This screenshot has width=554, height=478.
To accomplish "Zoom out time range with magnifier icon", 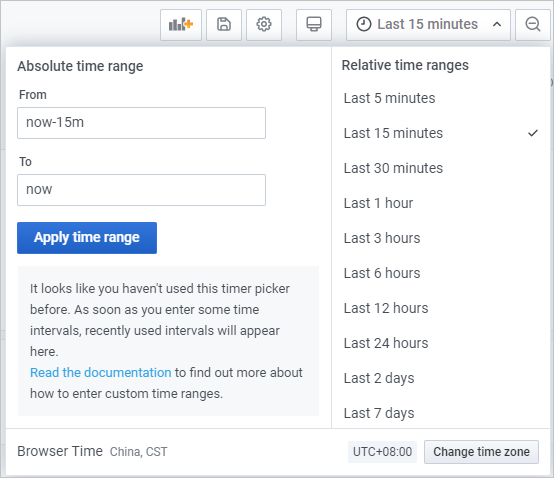I will pos(533,25).
